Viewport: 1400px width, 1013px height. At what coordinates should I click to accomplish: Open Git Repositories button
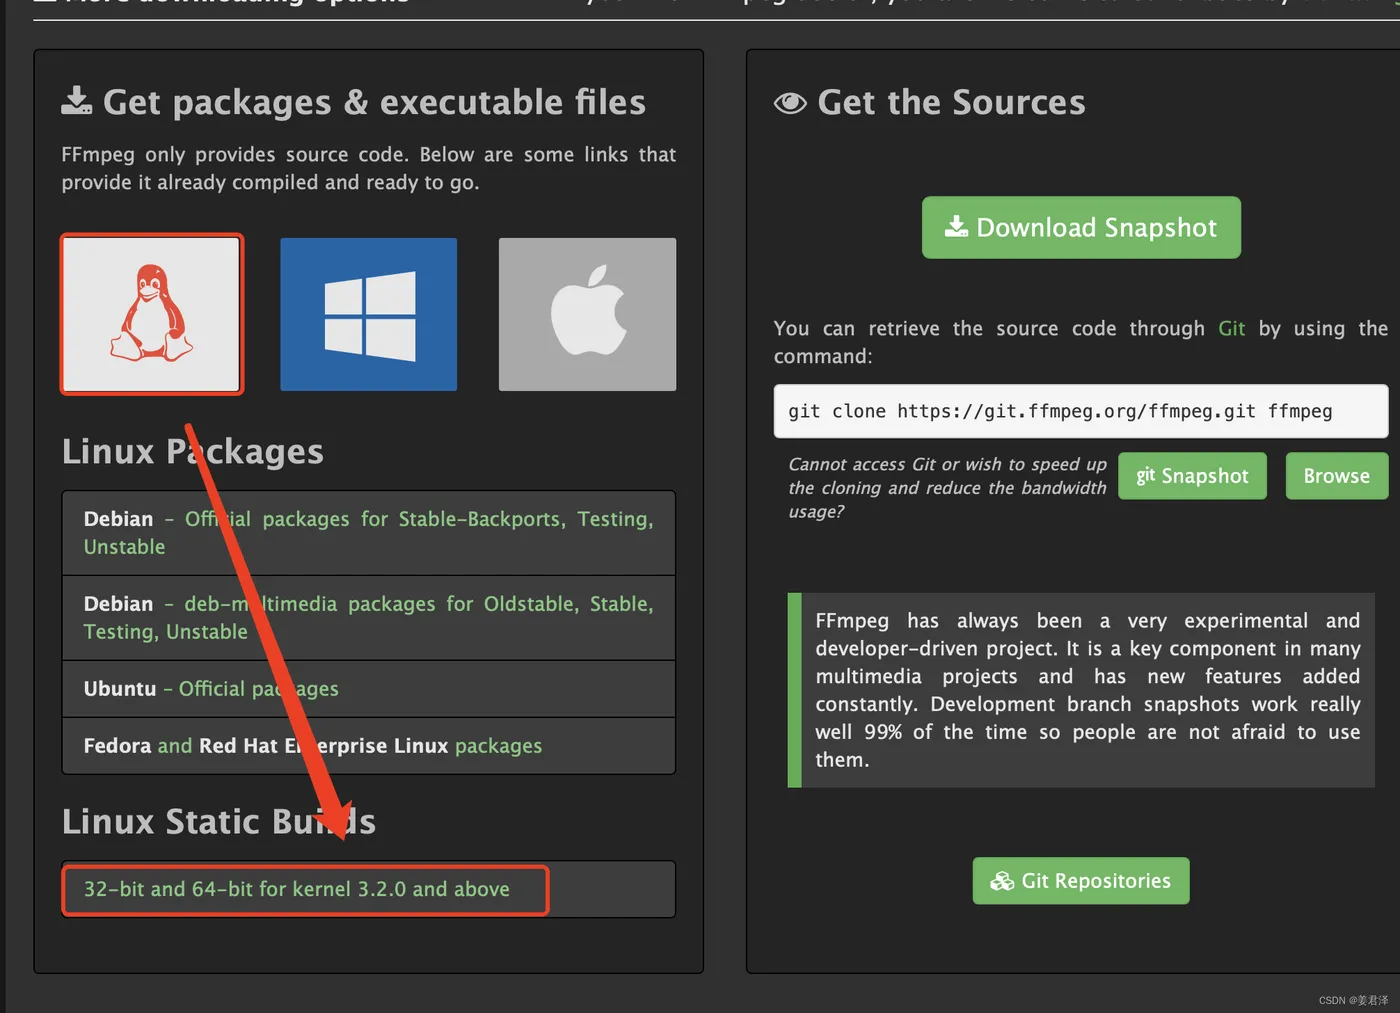[1081, 881]
